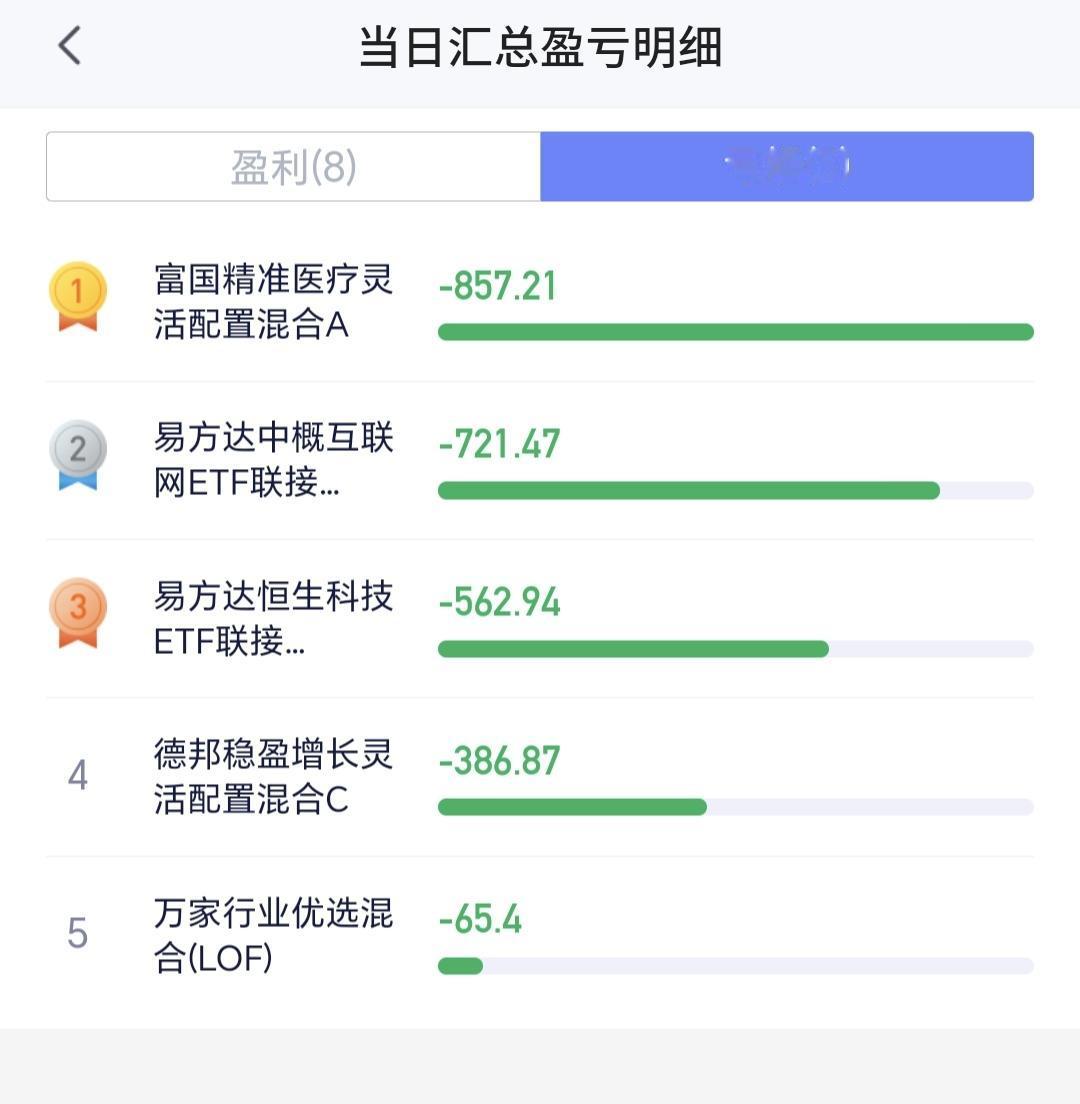
Task: Click the silver rank 2 medal
Action: pyautogui.click(x=77, y=455)
